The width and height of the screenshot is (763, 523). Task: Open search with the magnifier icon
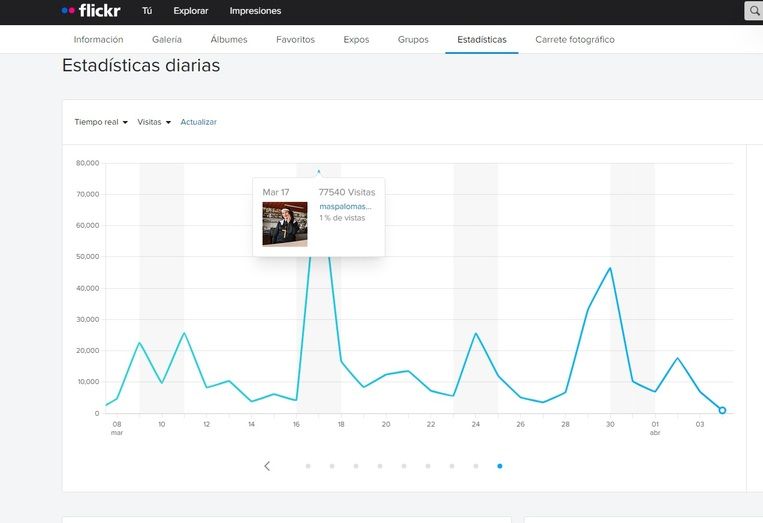coord(753,11)
